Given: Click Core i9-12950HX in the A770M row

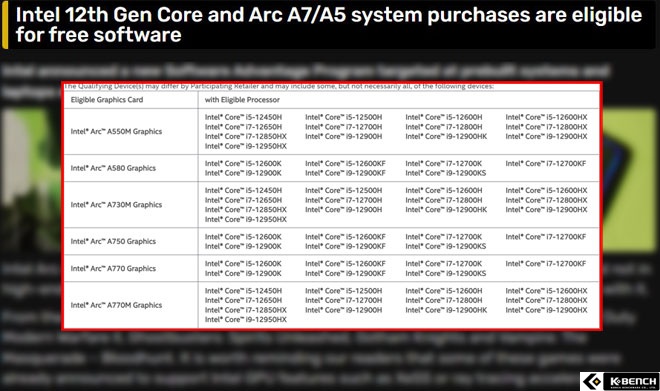Looking at the screenshot, I should point(245,319).
